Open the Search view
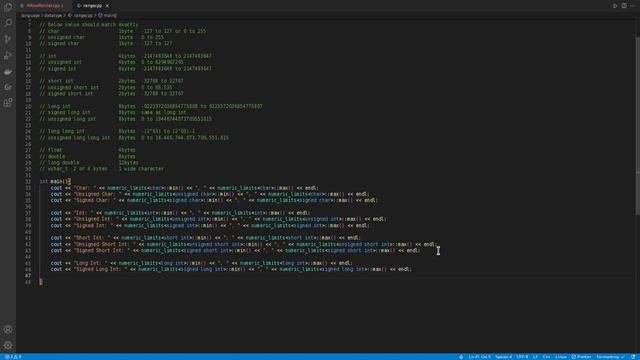640x360 pixels. pos(8,23)
